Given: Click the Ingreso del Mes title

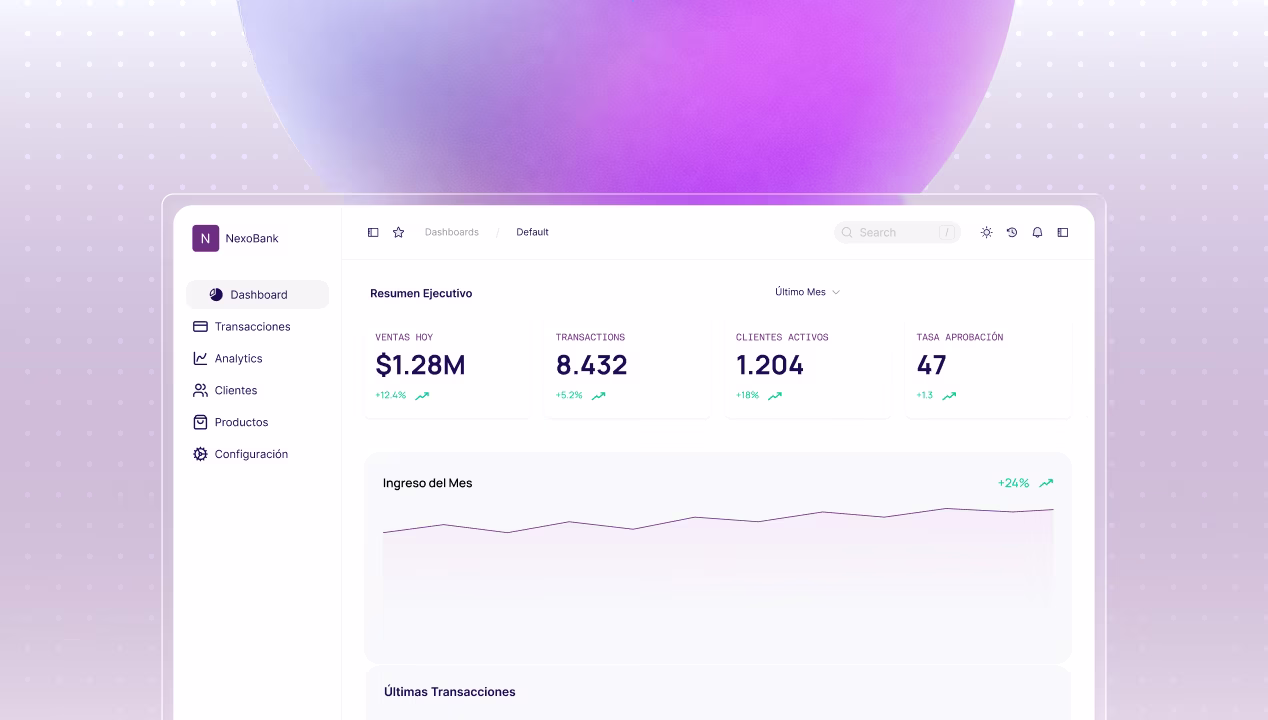Looking at the screenshot, I should [427, 483].
